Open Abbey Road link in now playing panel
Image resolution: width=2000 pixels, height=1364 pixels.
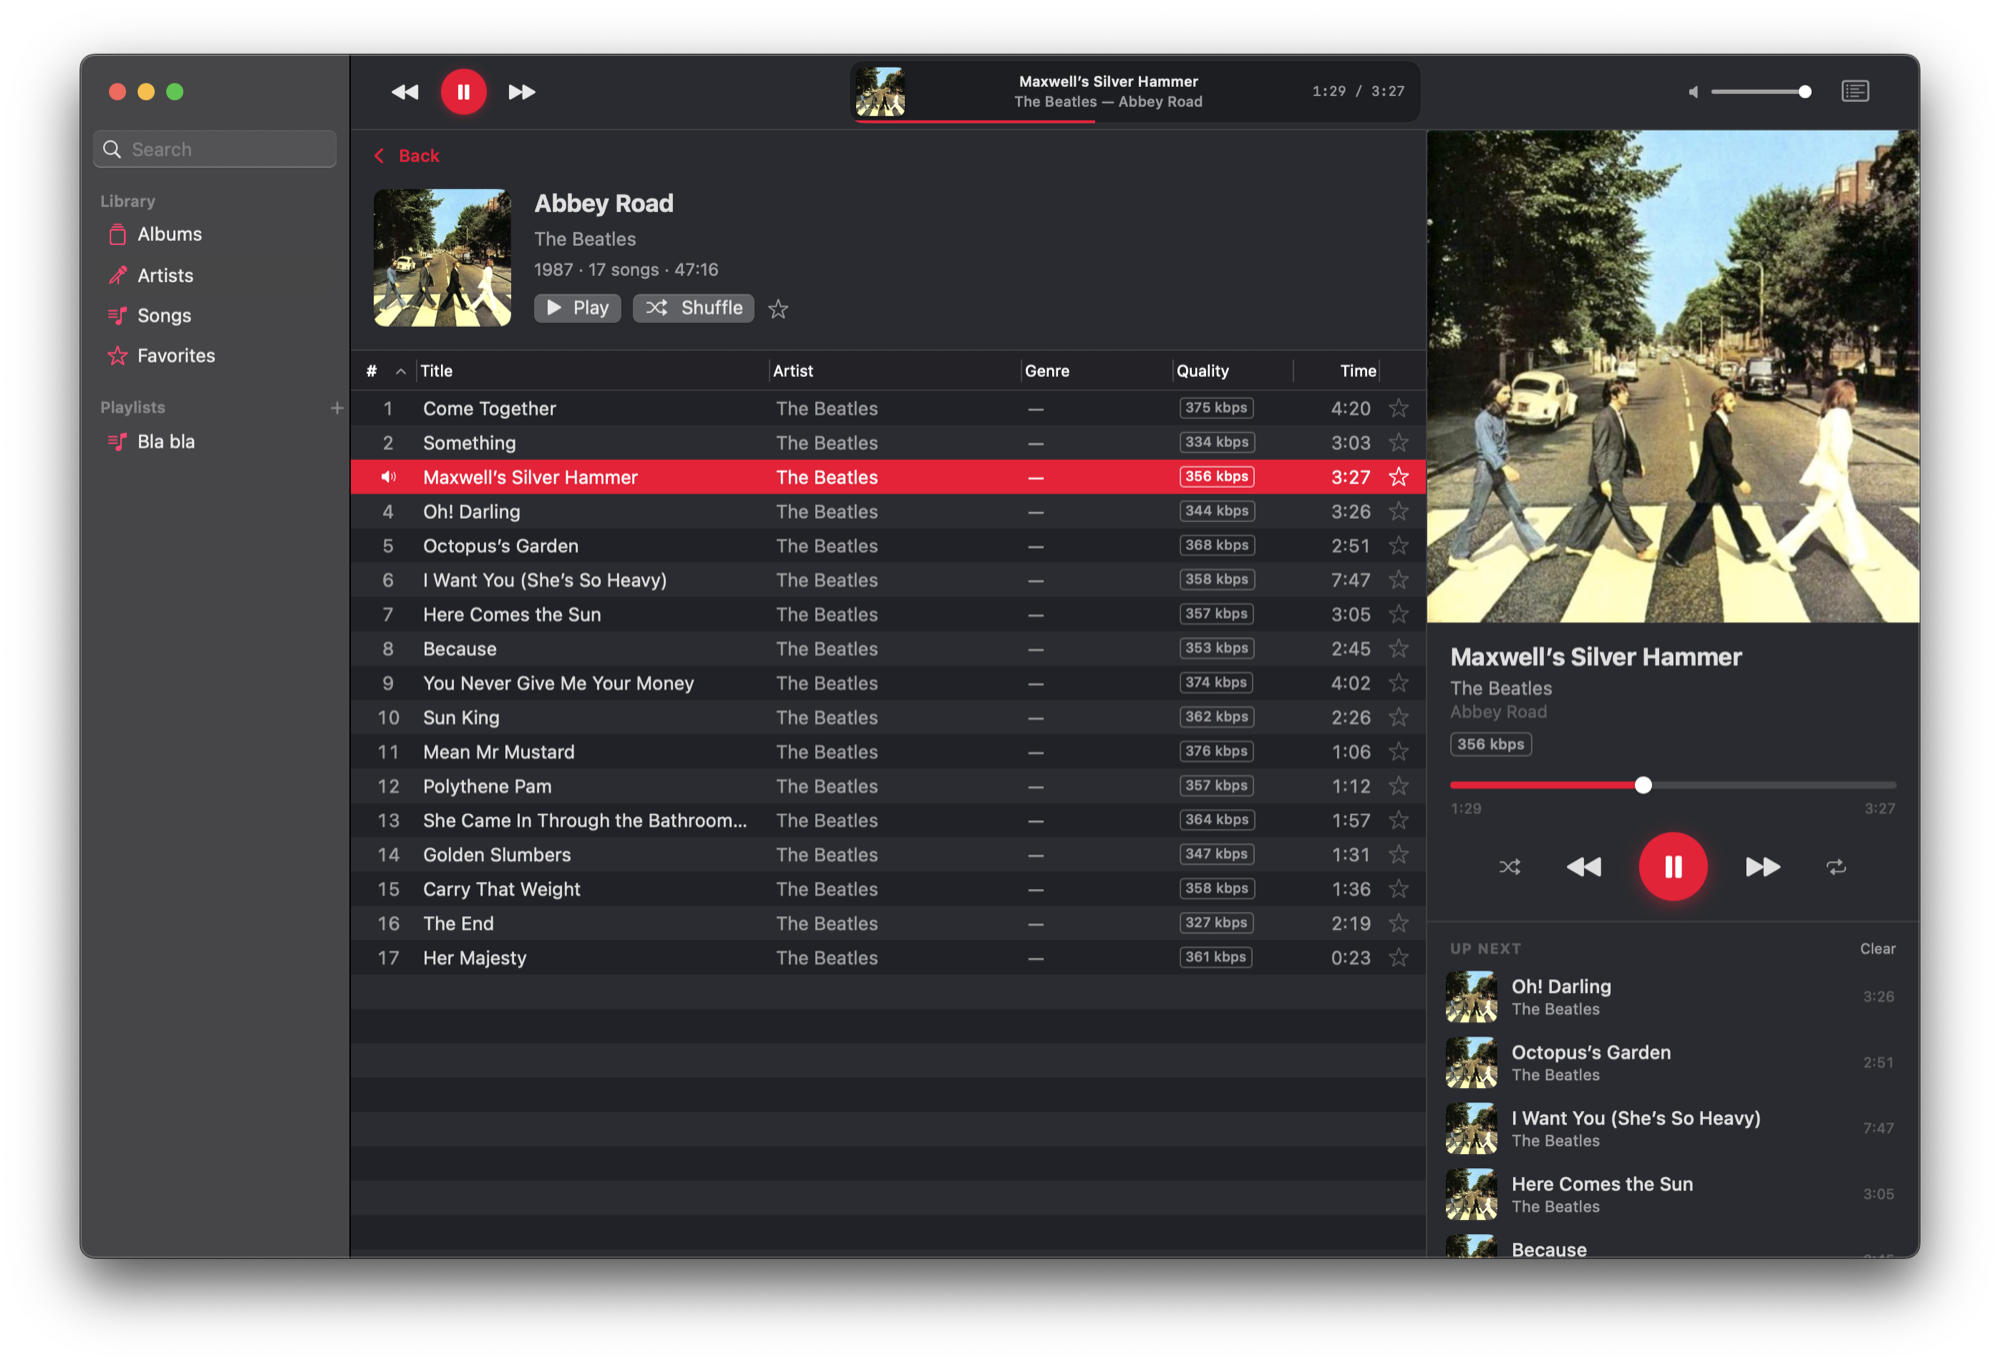(1499, 712)
